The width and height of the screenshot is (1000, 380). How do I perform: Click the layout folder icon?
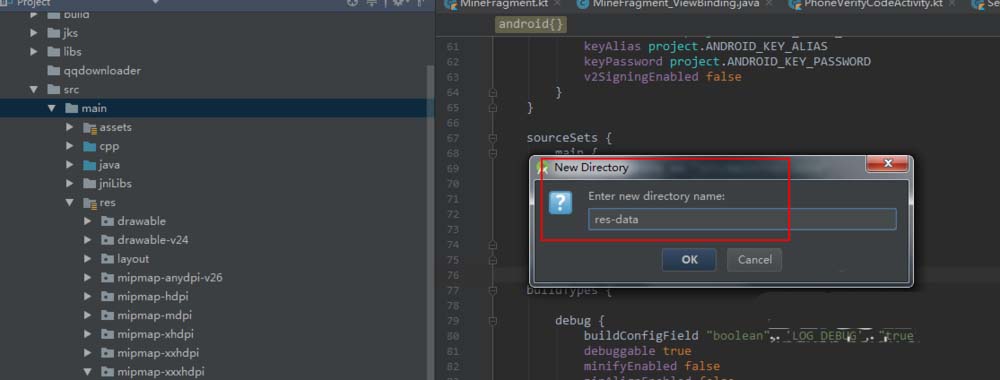point(107,259)
